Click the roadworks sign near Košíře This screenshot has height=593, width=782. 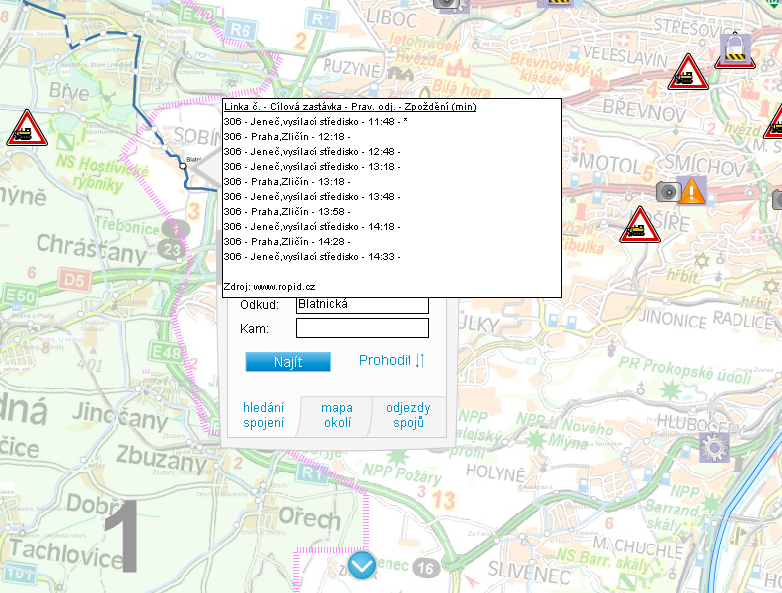pyautogui.click(x=637, y=226)
